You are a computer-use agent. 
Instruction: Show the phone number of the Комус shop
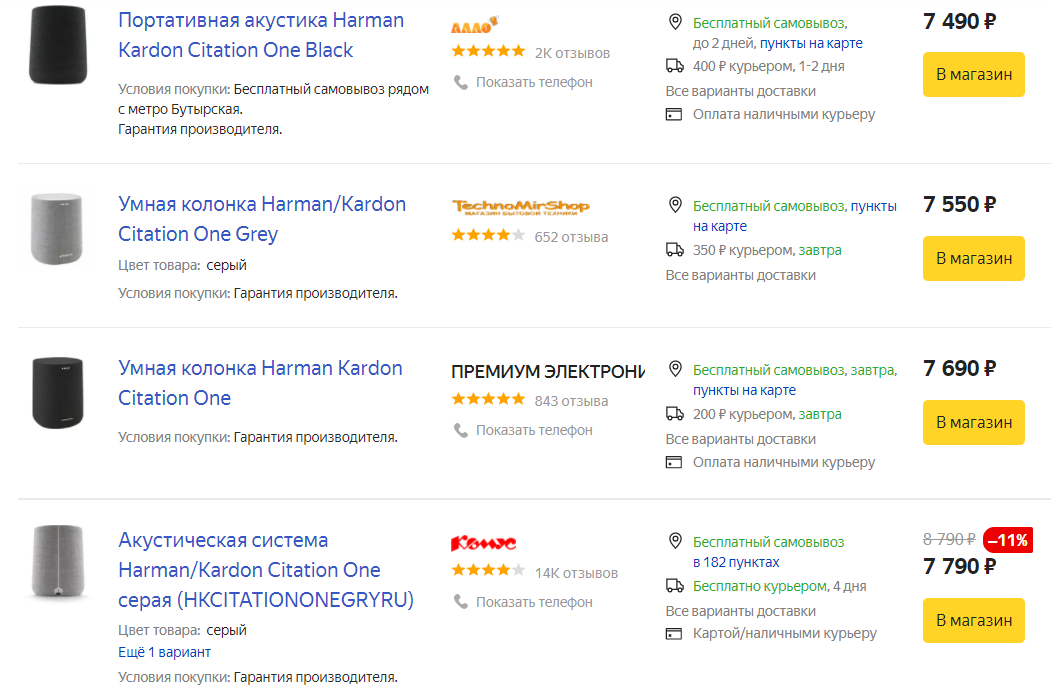tap(534, 602)
